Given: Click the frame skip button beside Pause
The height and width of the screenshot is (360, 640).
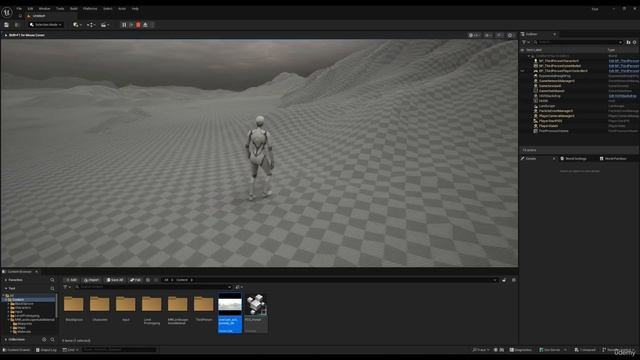Looking at the screenshot, I should tap(131, 25).
